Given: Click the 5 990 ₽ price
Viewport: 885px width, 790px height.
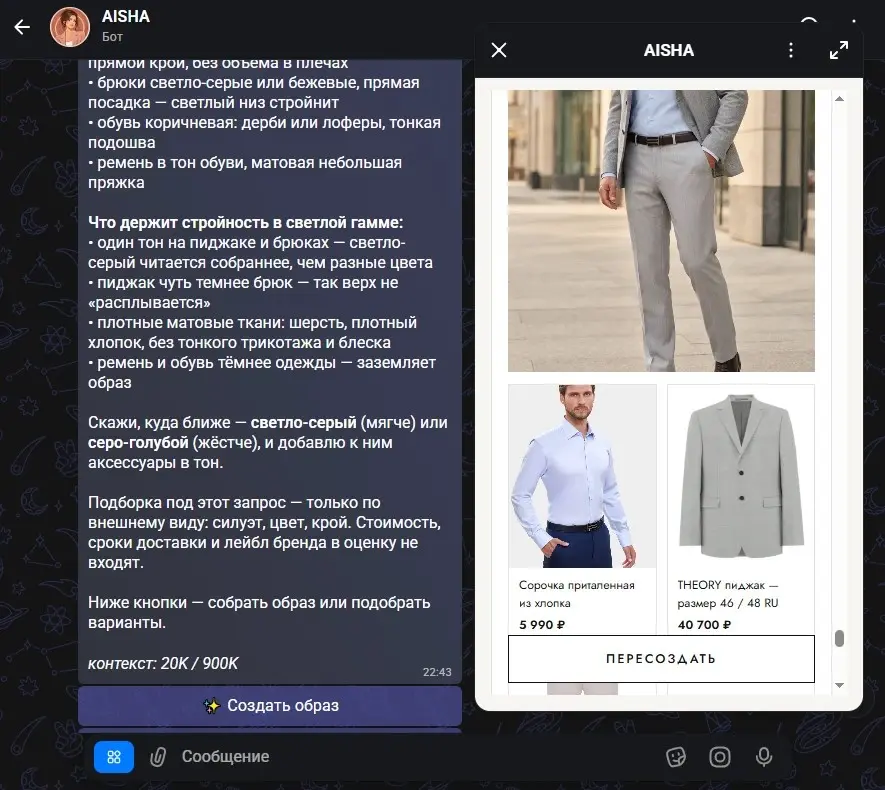Looking at the screenshot, I should (x=542, y=625).
